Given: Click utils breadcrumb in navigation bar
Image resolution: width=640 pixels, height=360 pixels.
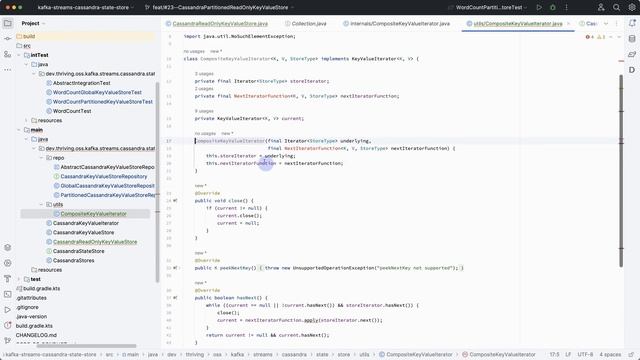Looking at the screenshot, I should [364, 354].
